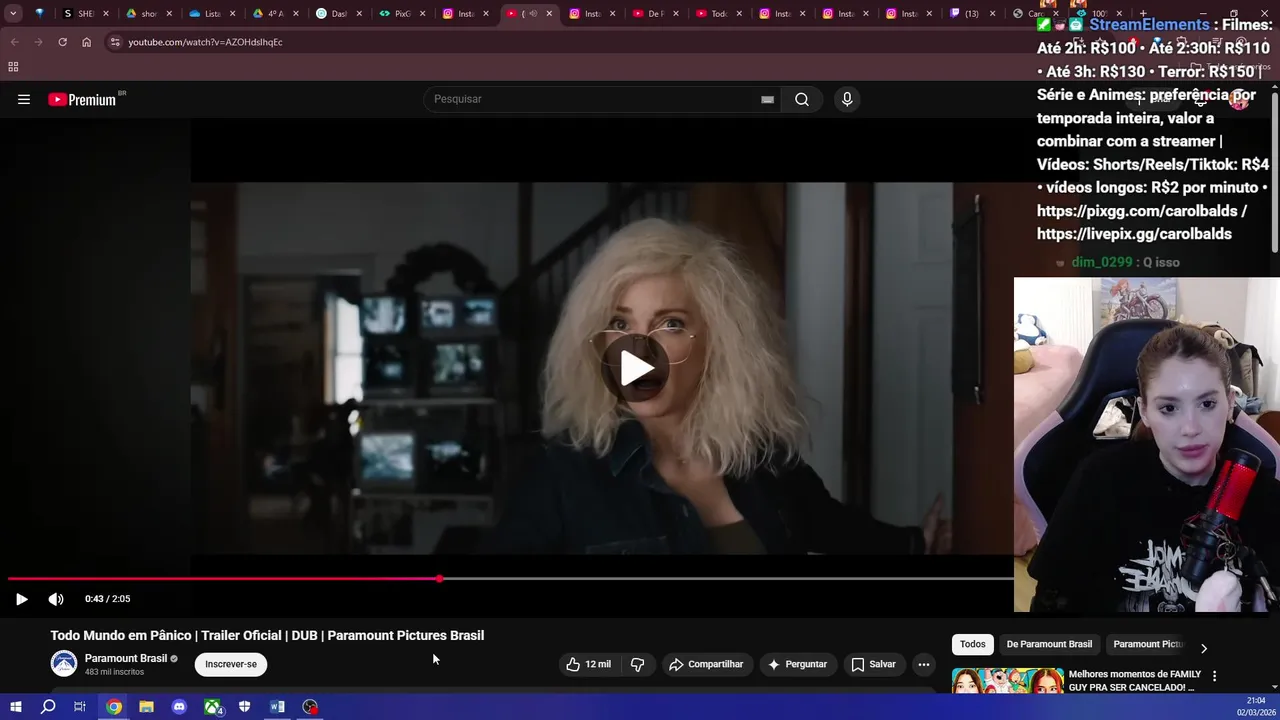Open the FAMILY GUY recommended video thumbnail
This screenshot has height=720, width=1280.
[1007, 681]
